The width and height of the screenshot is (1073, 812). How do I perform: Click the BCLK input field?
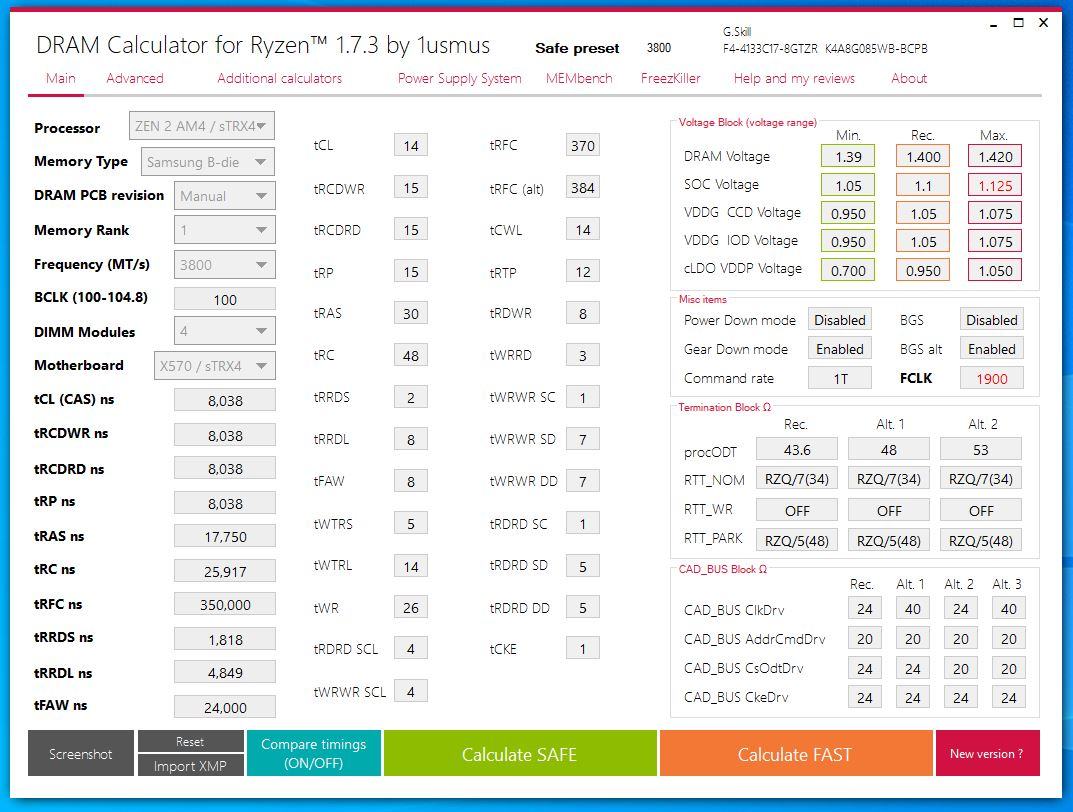pos(224,300)
